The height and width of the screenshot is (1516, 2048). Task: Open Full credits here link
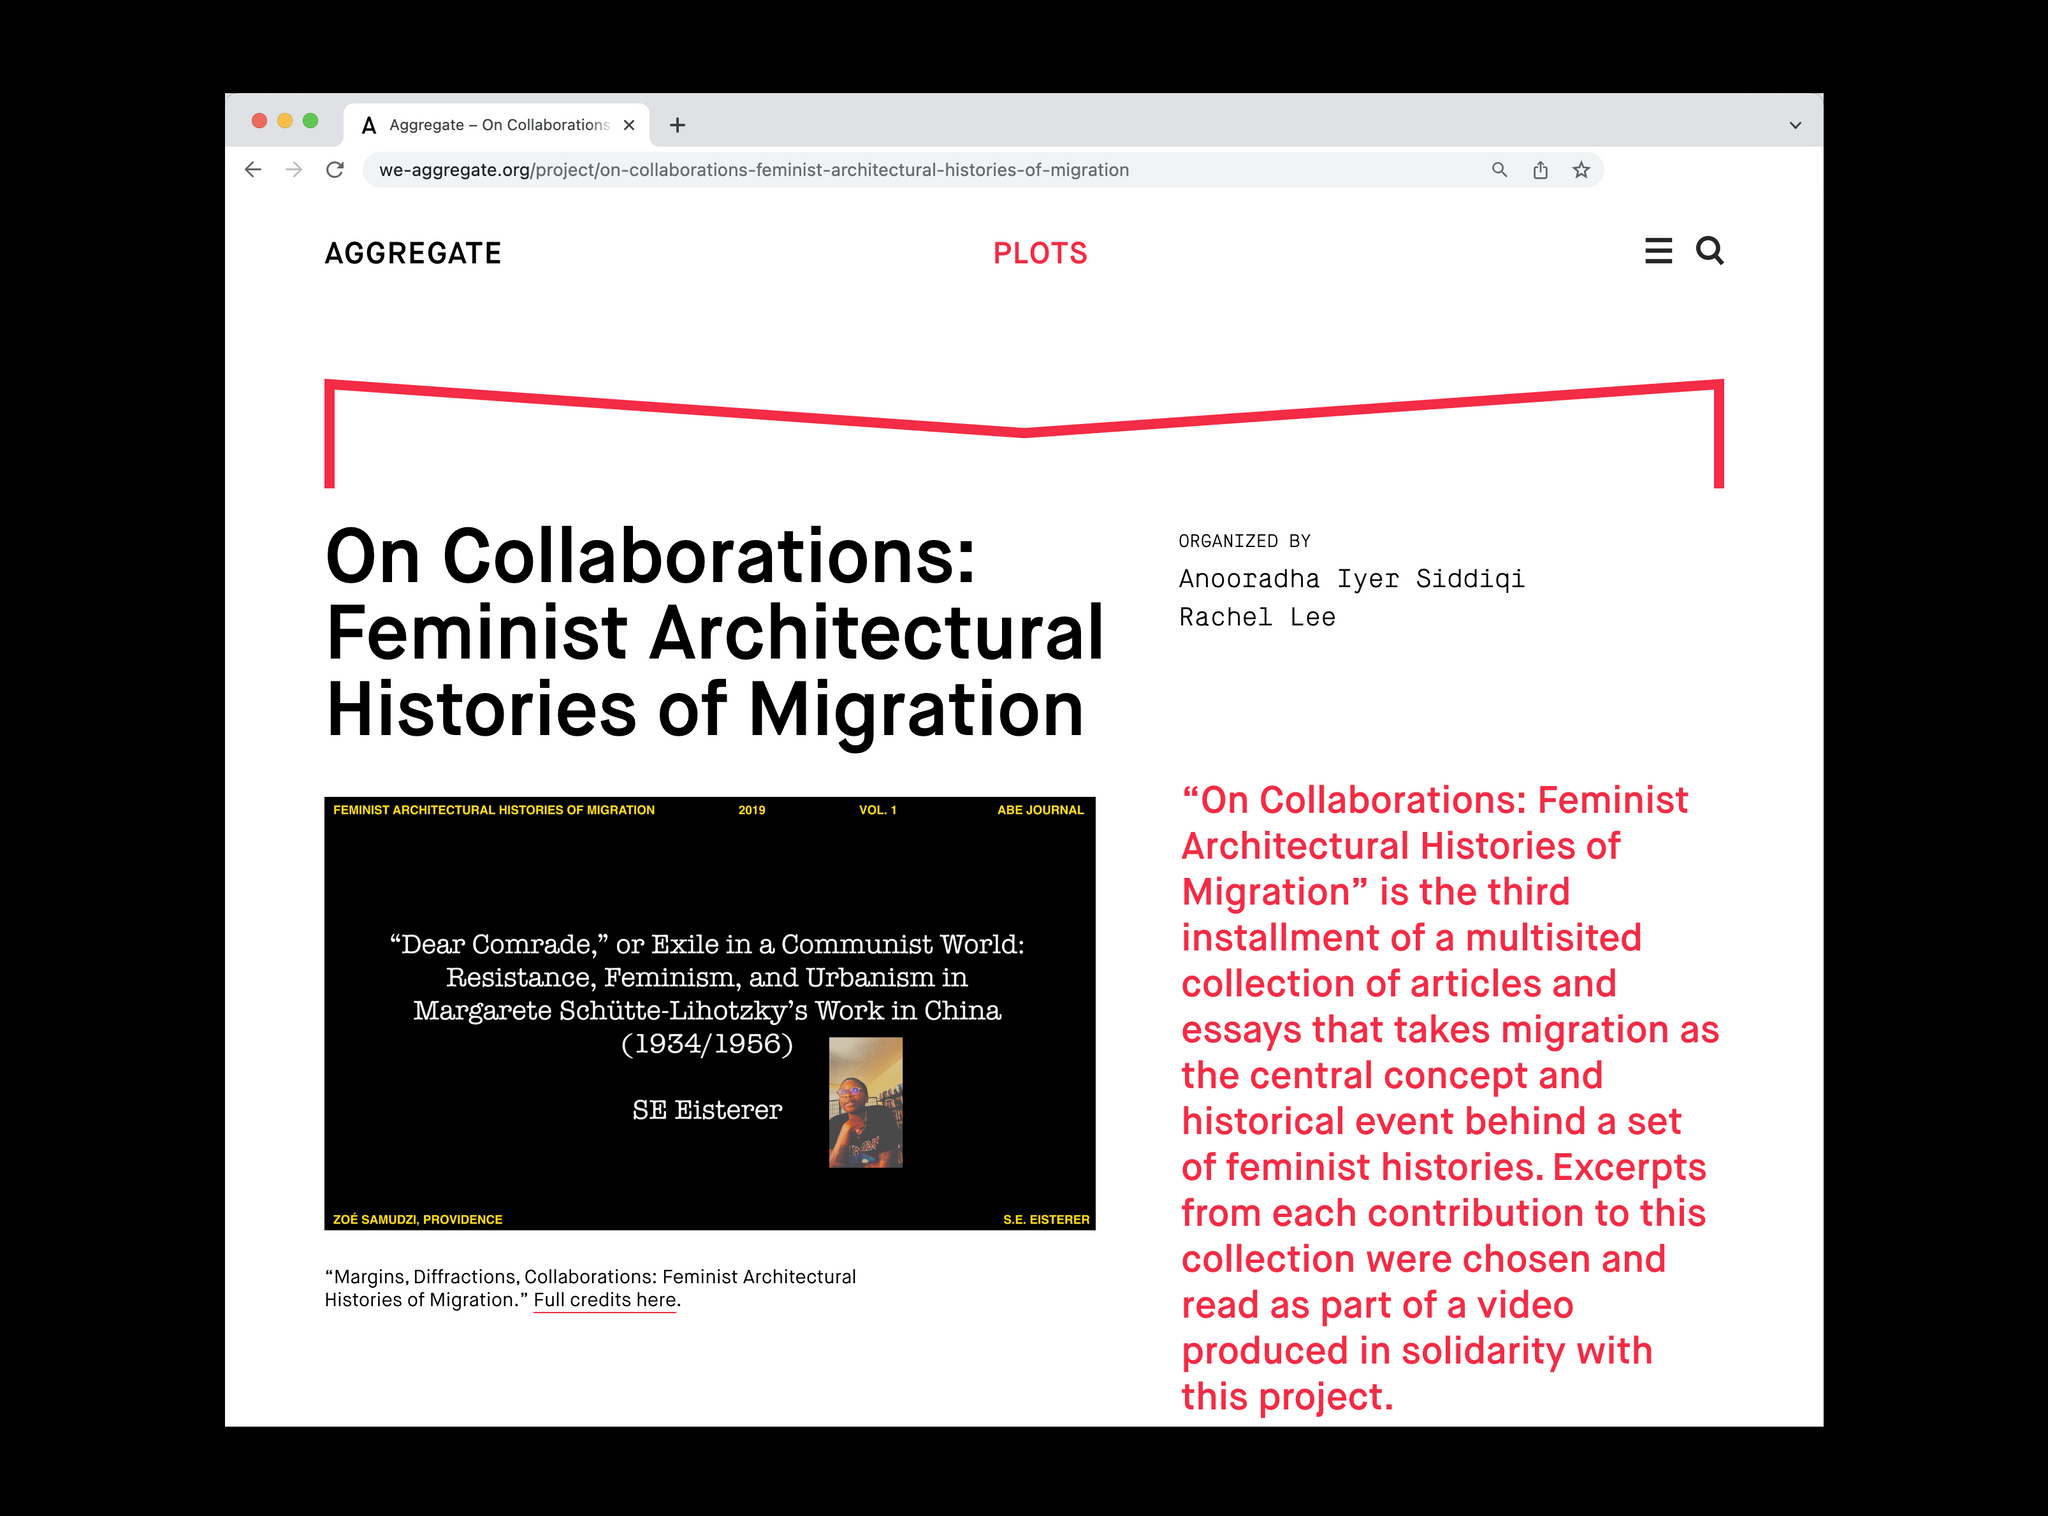coord(605,1300)
